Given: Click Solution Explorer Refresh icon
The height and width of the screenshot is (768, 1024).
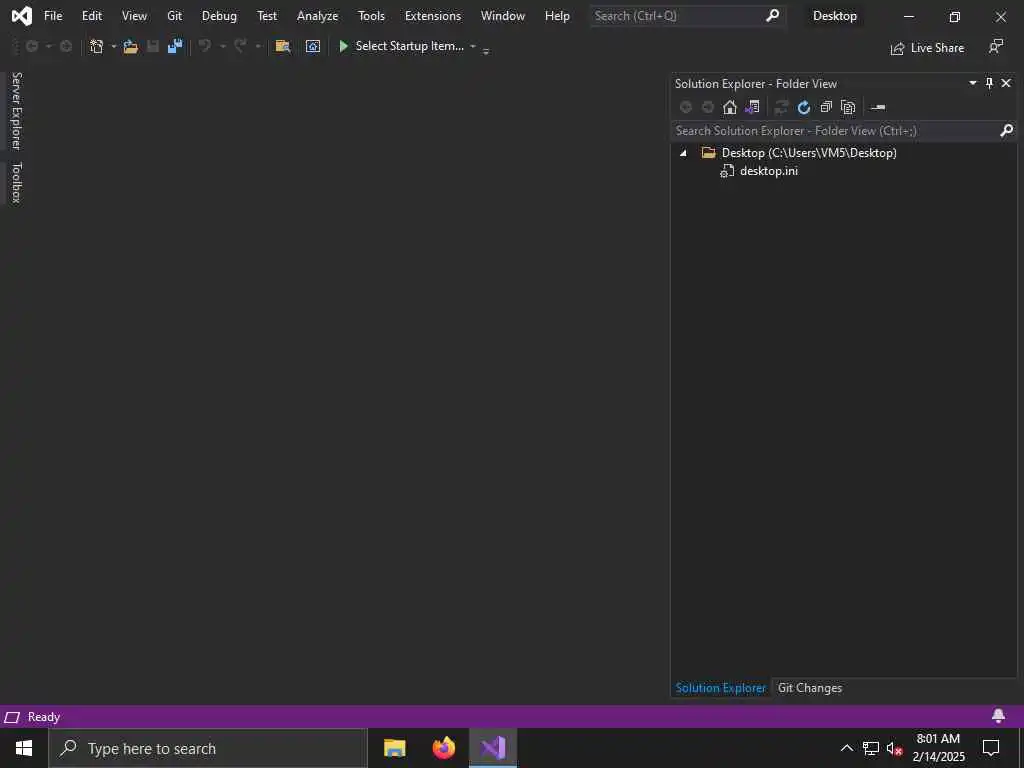Looking at the screenshot, I should [804, 107].
